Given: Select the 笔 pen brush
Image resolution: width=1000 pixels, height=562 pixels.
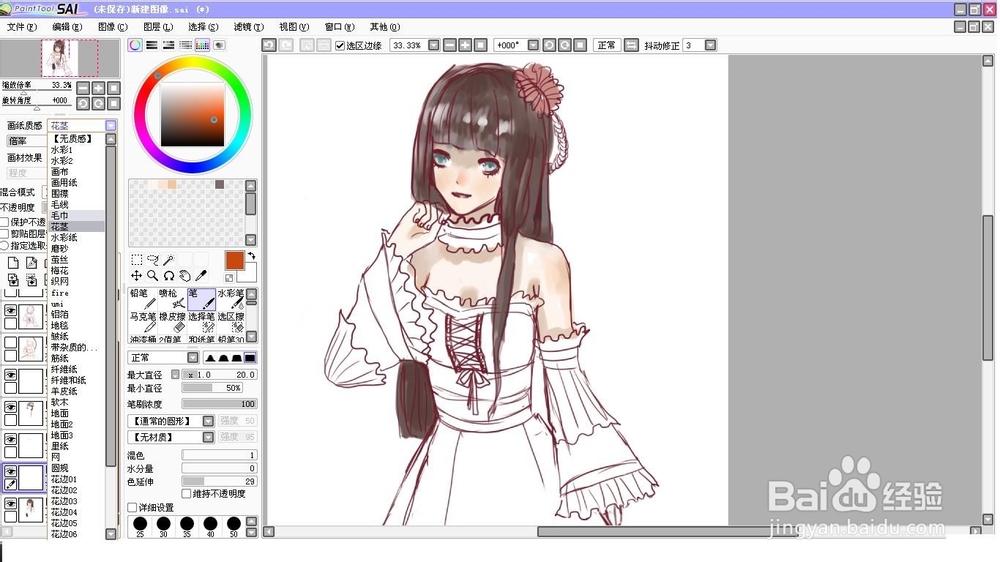Looking at the screenshot, I should click(202, 299).
